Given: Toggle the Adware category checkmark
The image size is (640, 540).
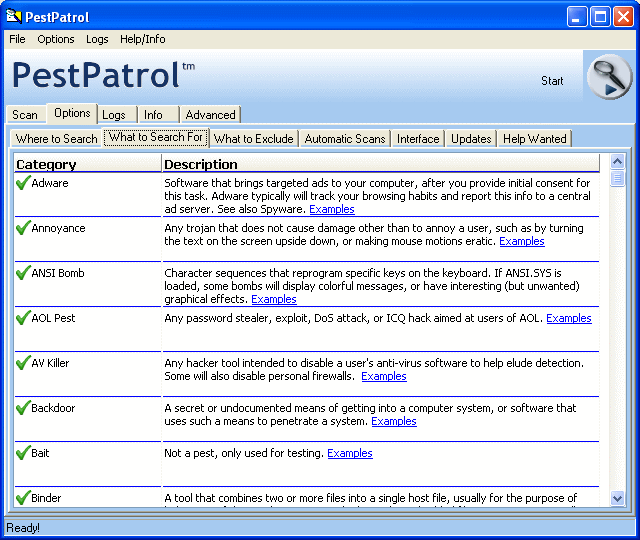Looking at the screenshot, I should 23,183.
